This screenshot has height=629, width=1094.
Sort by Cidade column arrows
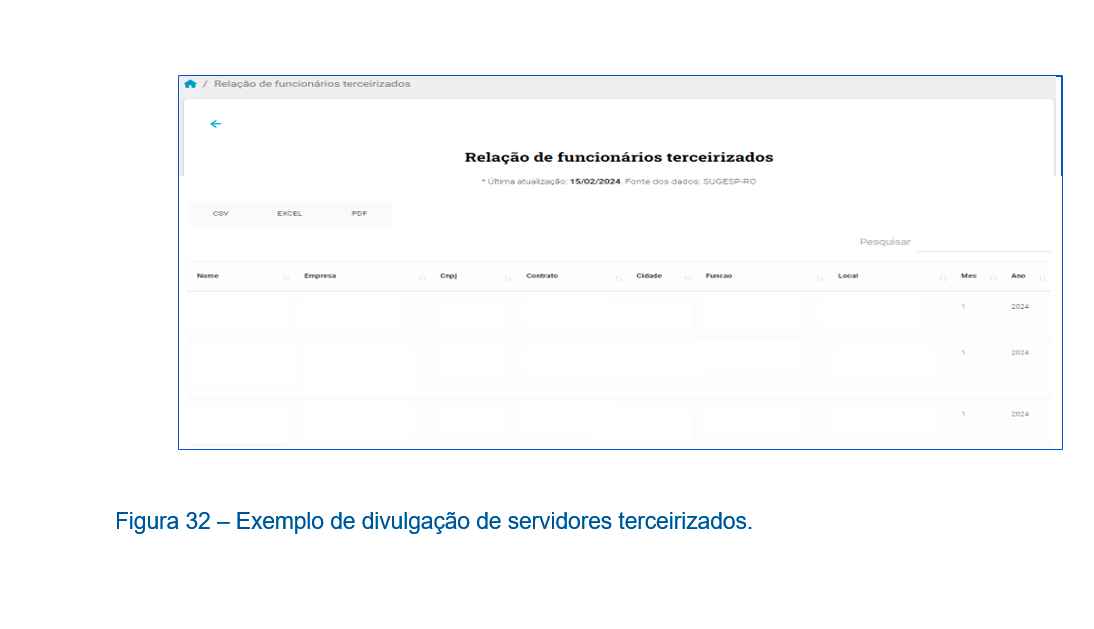687,278
